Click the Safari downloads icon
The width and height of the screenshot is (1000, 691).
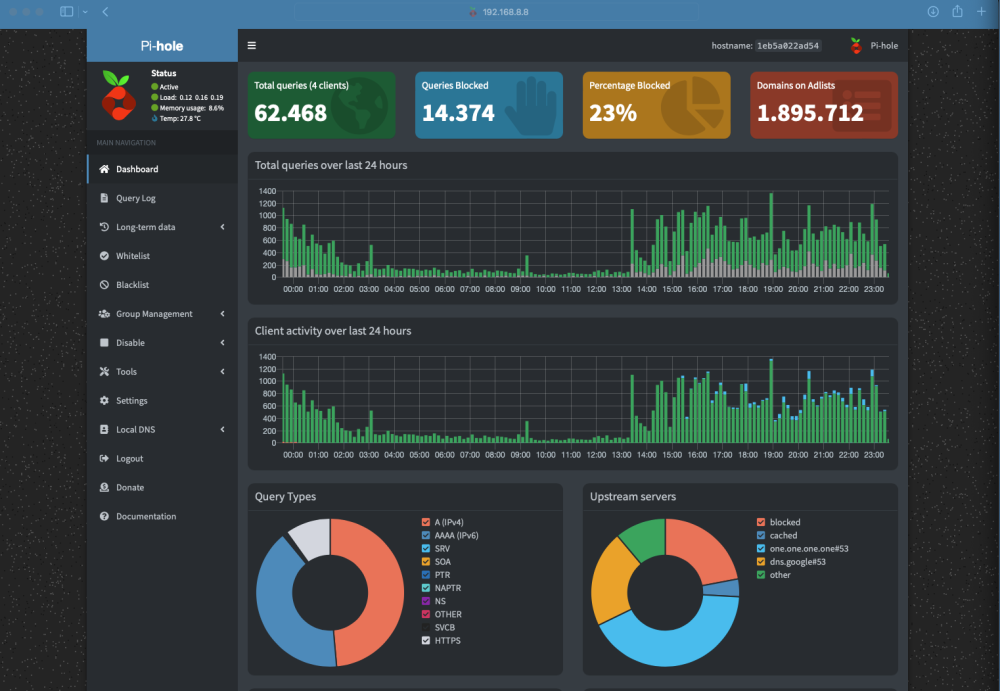tap(932, 11)
